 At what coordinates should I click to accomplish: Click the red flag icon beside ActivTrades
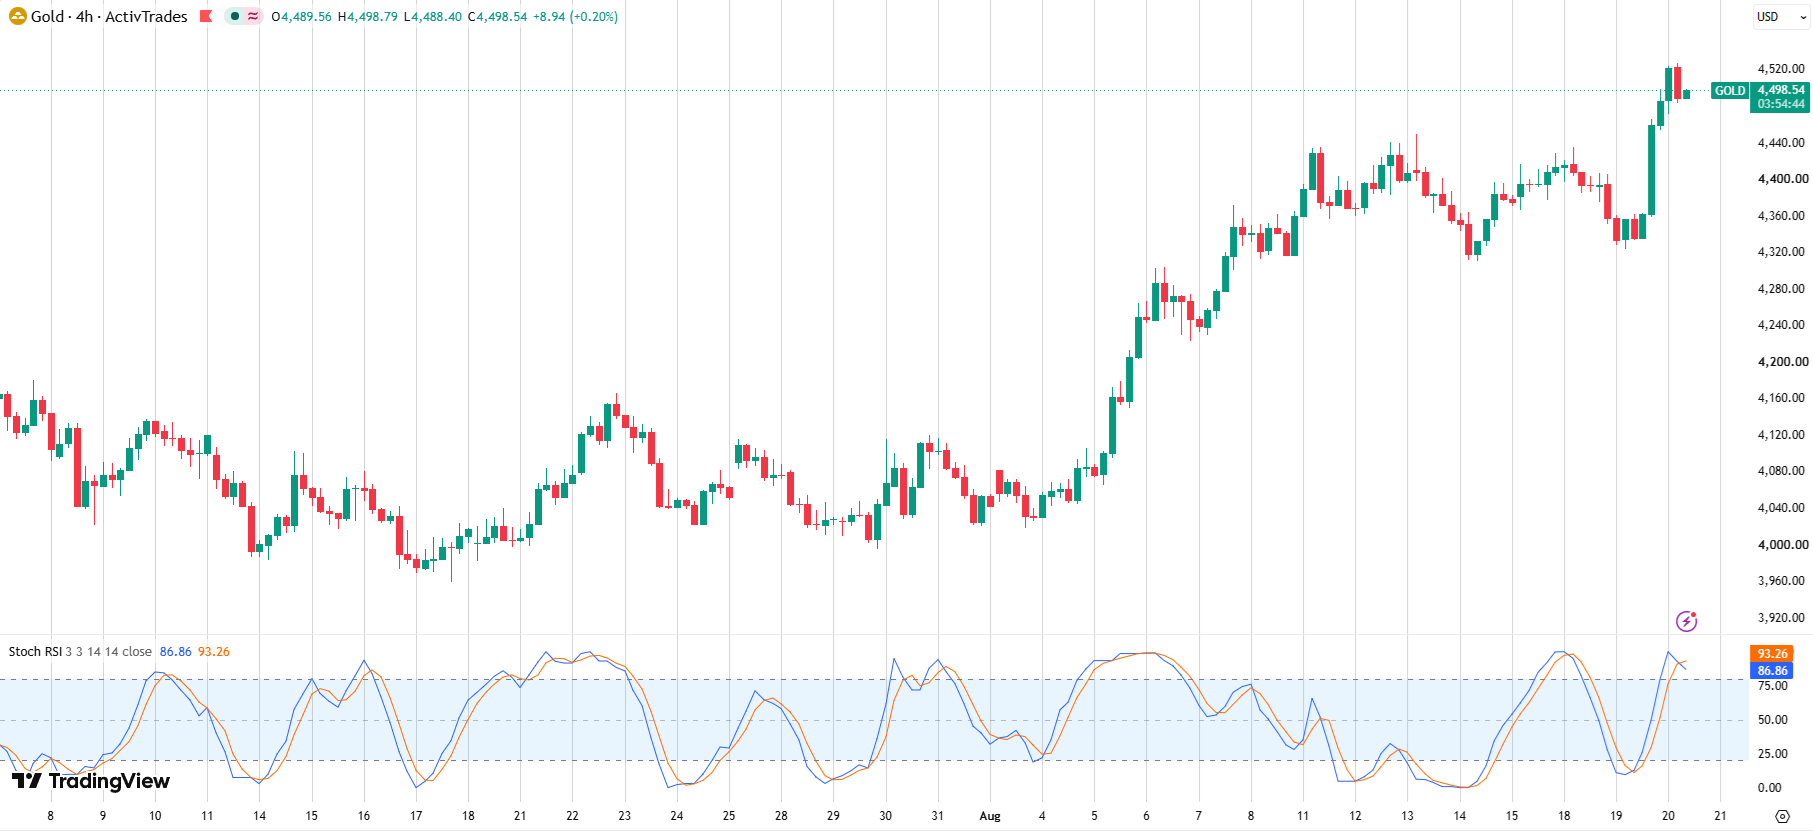coord(206,16)
